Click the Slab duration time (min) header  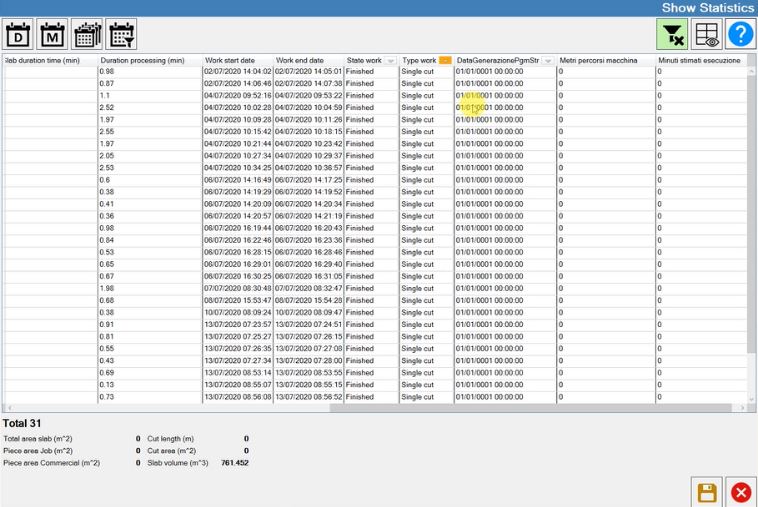(x=42, y=60)
